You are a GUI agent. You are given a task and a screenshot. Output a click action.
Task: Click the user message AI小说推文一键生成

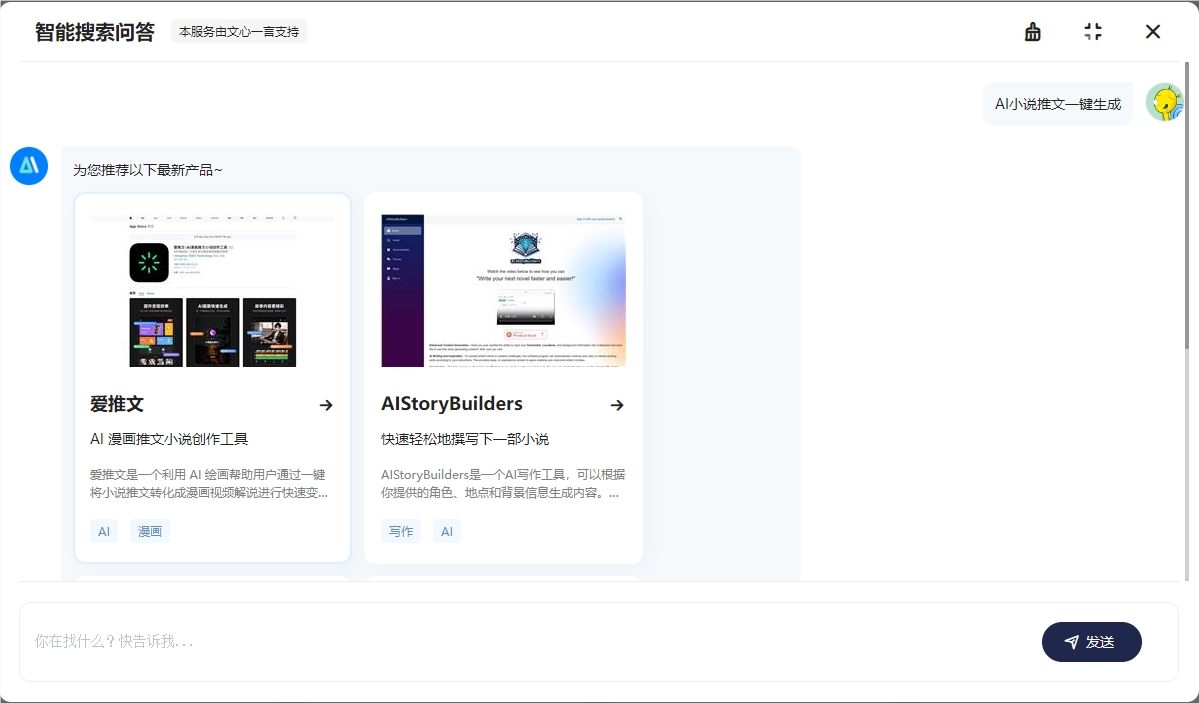tap(1058, 104)
